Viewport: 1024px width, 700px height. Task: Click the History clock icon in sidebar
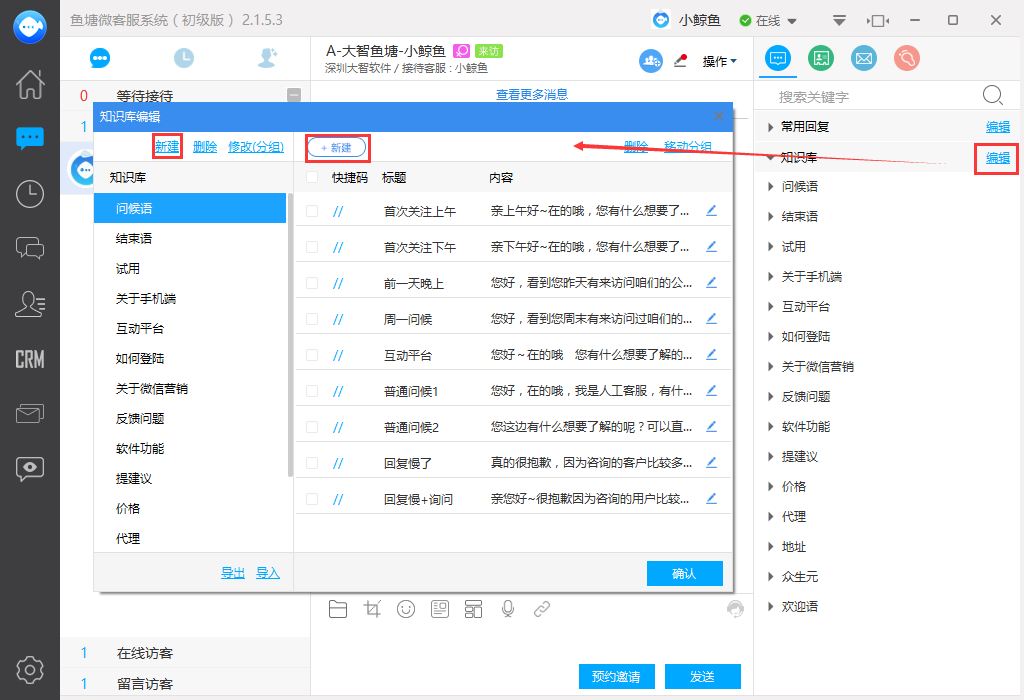tap(30, 194)
